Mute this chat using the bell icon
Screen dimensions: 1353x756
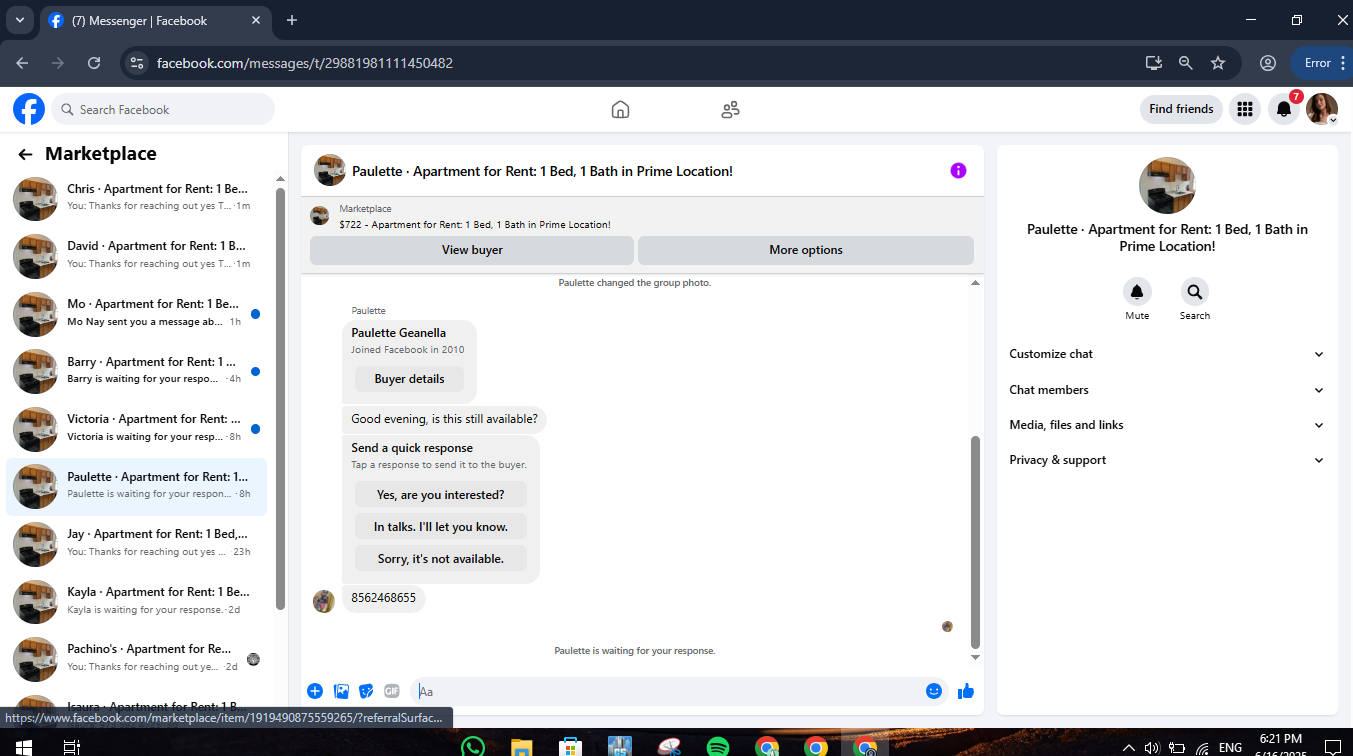click(1137, 292)
